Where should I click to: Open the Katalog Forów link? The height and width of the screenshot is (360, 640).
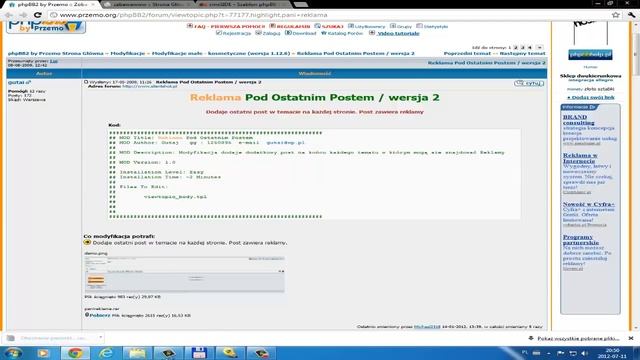coord(345,33)
